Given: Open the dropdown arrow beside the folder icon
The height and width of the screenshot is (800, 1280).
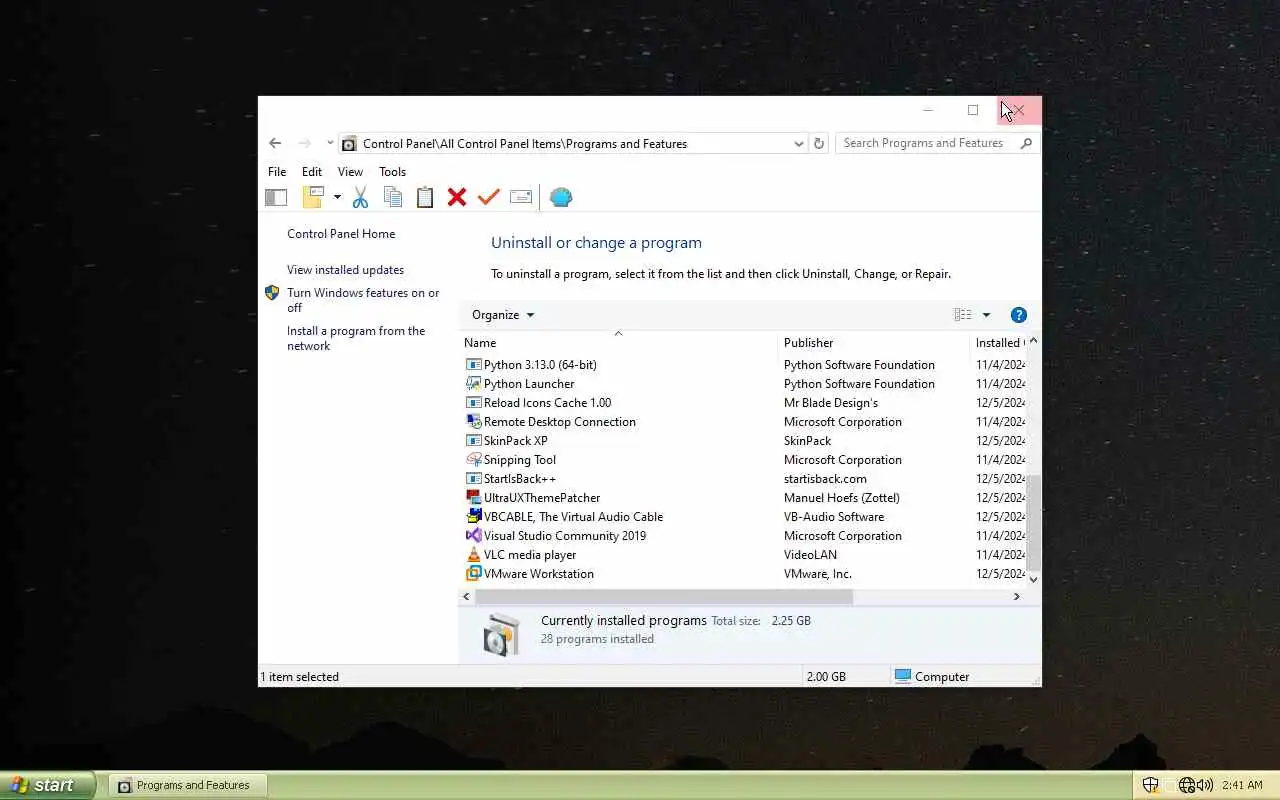Looking at the screenshot, I should [x=337, y=197].
